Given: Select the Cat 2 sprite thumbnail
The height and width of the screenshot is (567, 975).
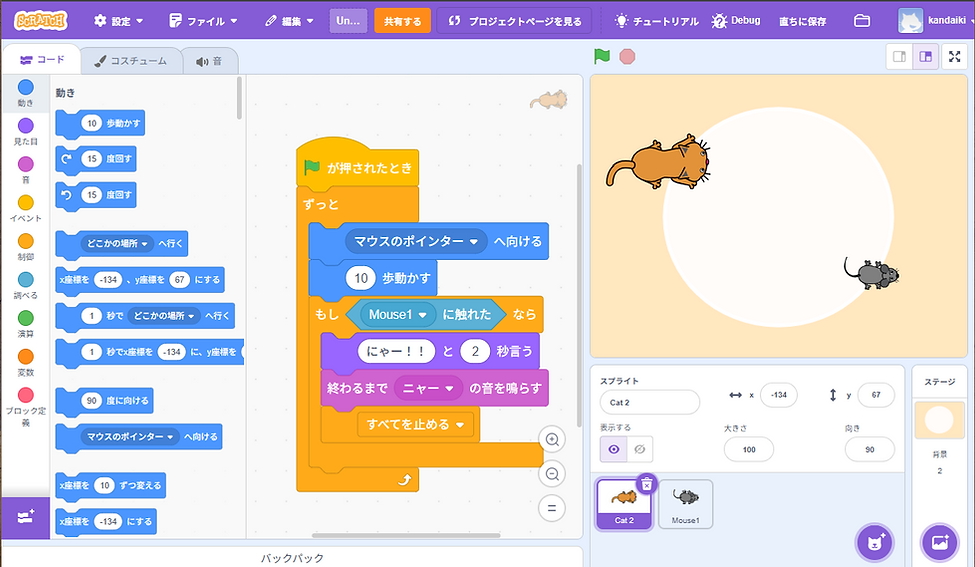Looking at the screenshot, I should click(x=624, y=504).
